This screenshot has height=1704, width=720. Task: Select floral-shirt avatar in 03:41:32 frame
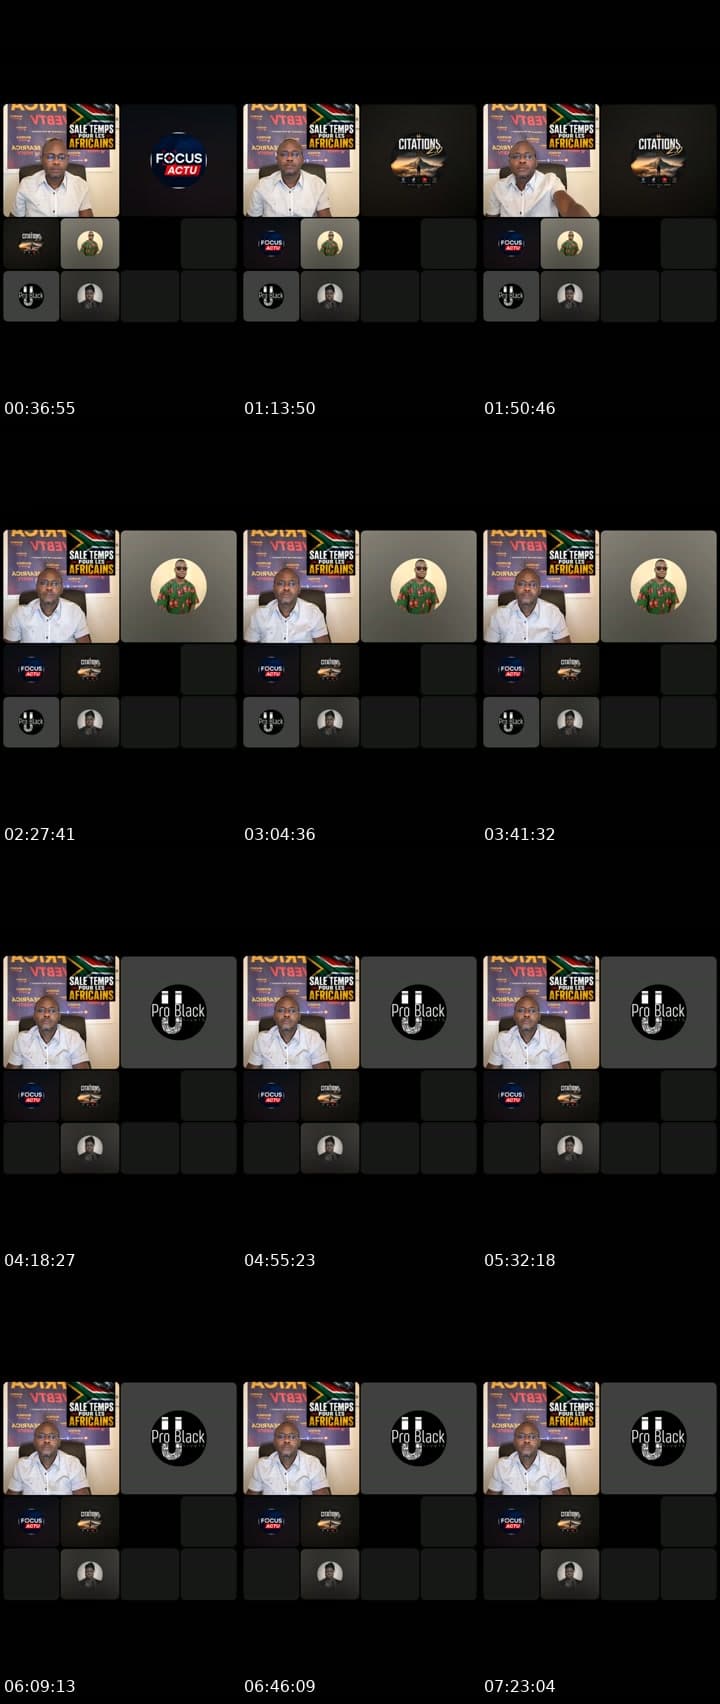tap(659, 586)
